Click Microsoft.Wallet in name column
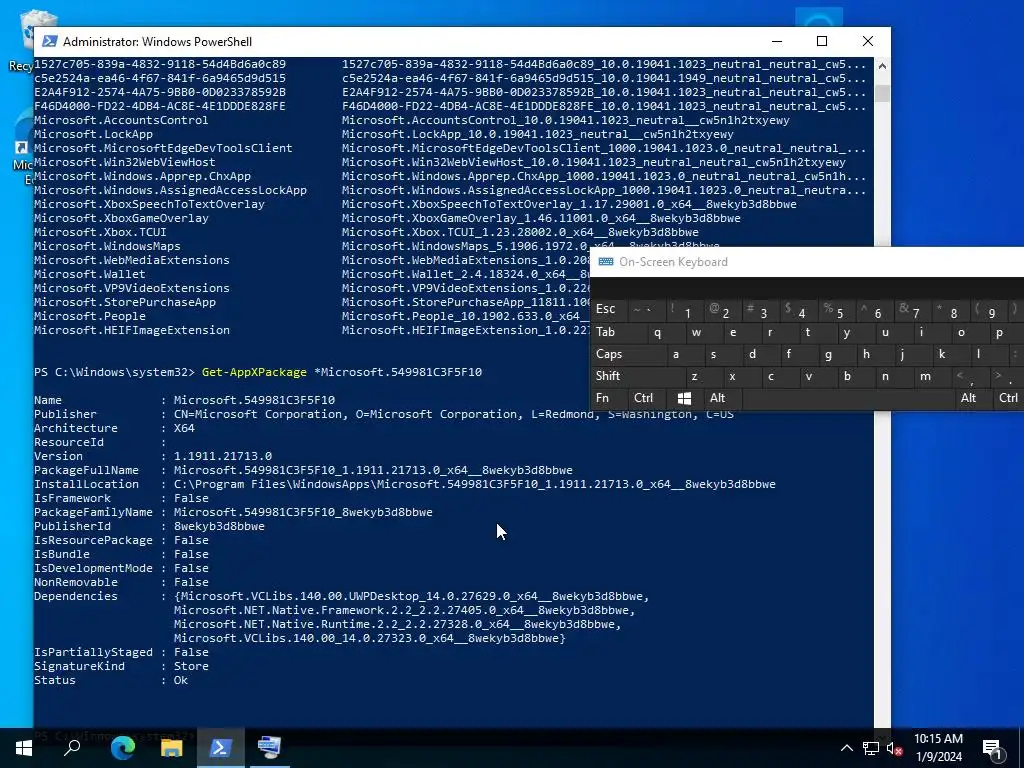This screenshot has width=1024, height=768. coord(89,274)
